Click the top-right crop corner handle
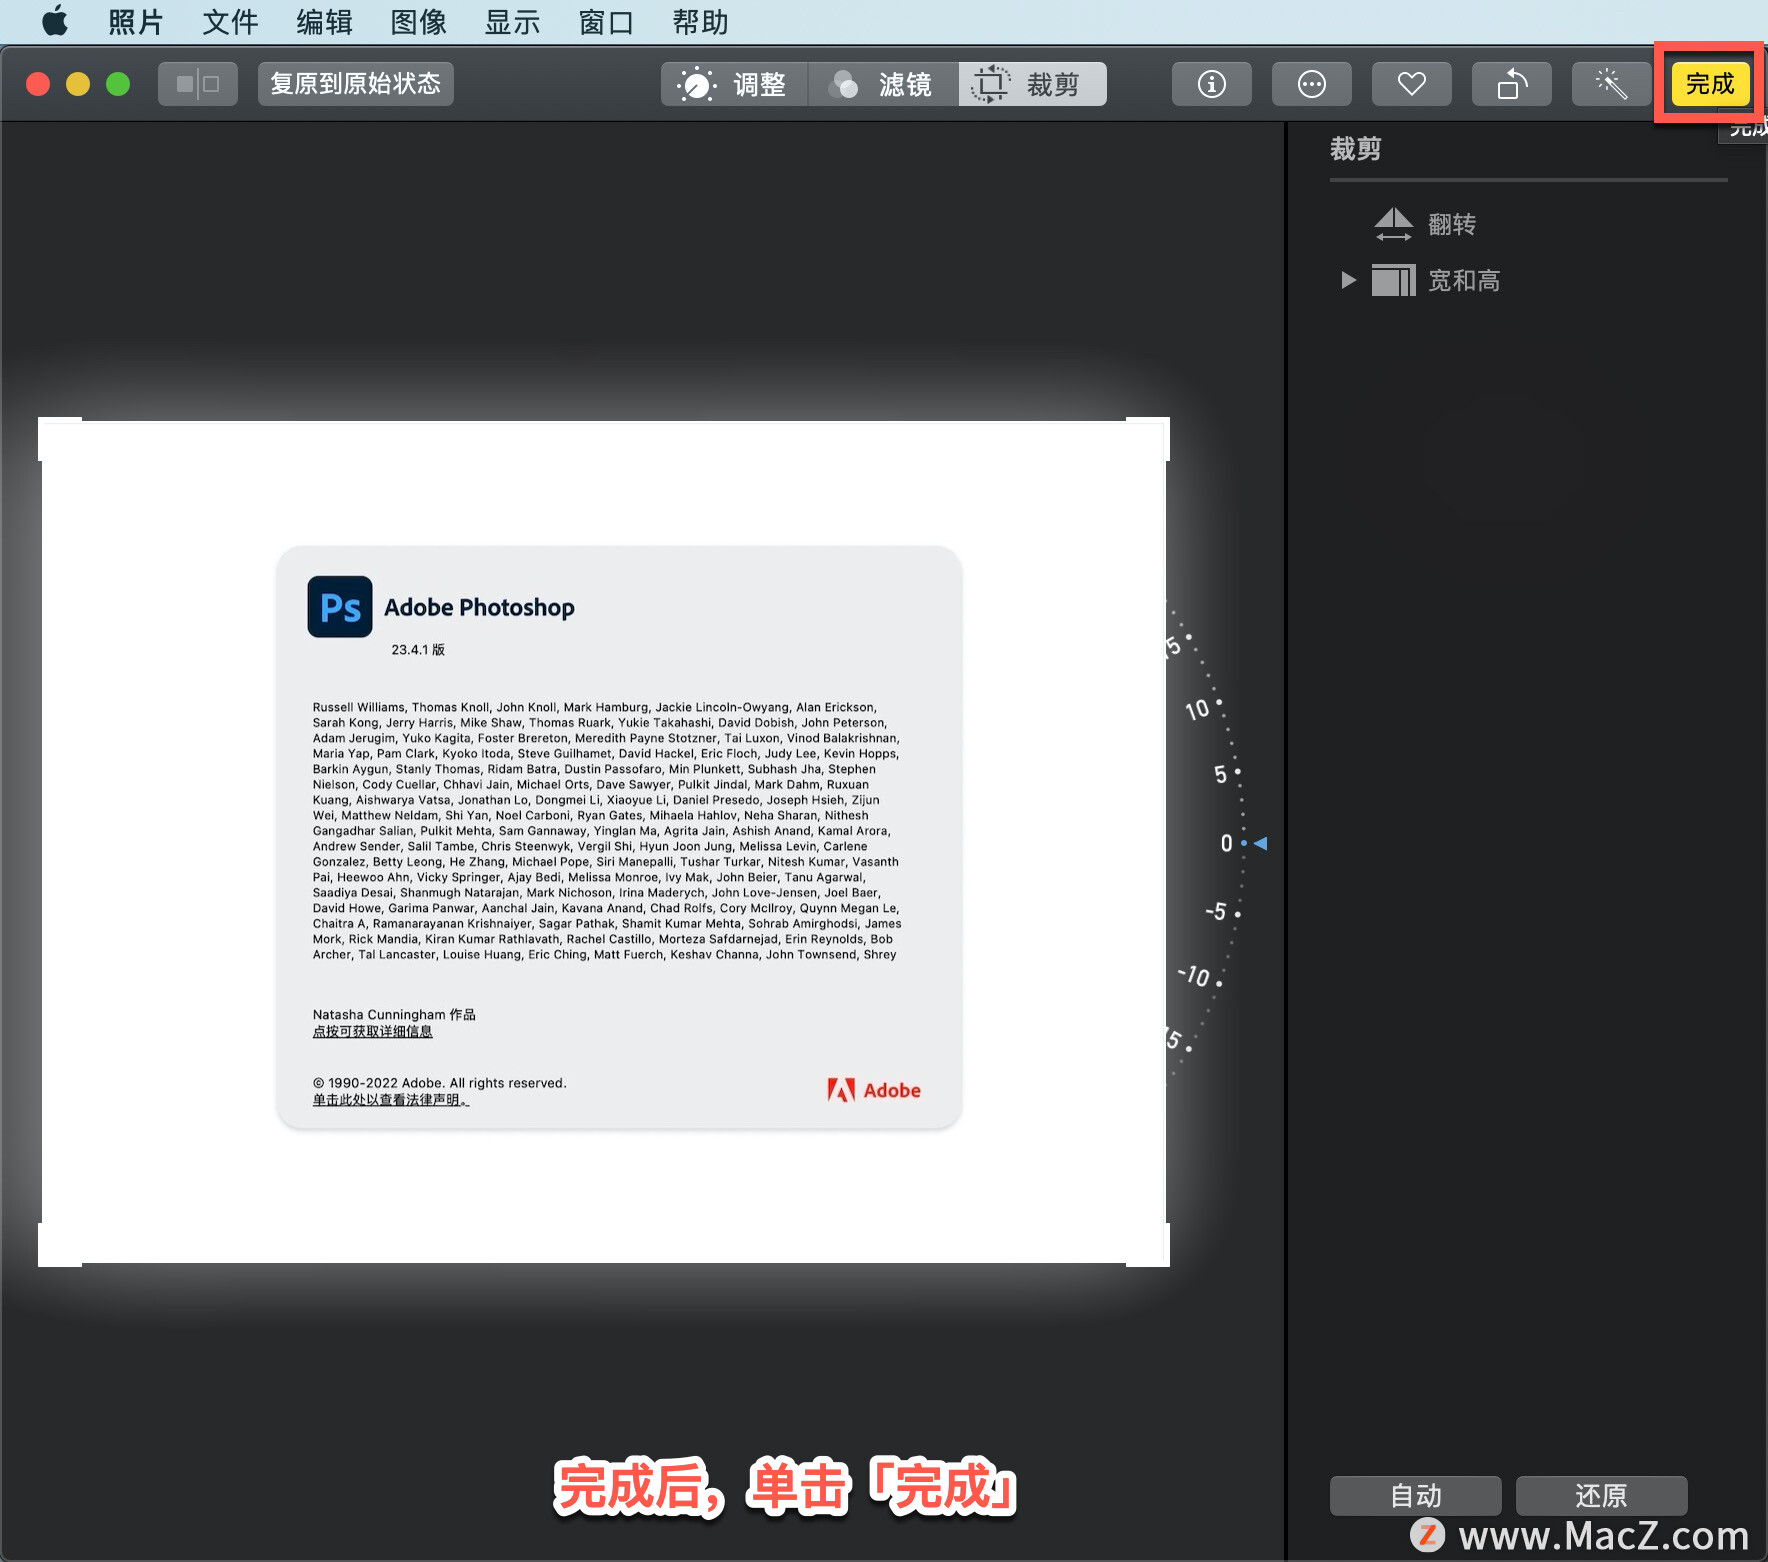Screen dimensions: 1768x1562 (1149, 438)
